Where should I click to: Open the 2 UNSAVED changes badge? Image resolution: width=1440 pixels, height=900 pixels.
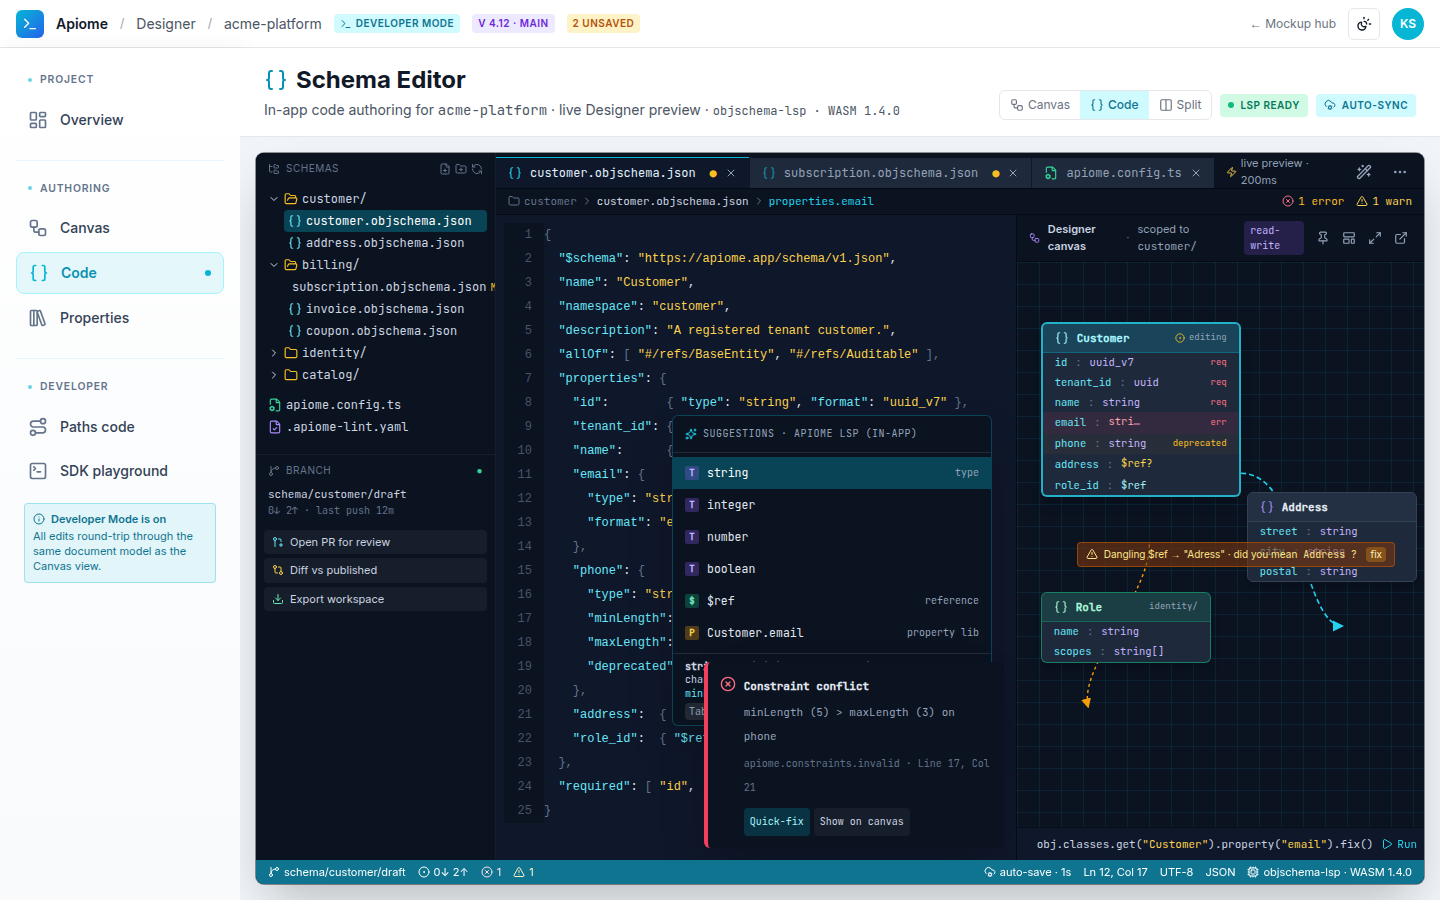[x=603, y=23]
